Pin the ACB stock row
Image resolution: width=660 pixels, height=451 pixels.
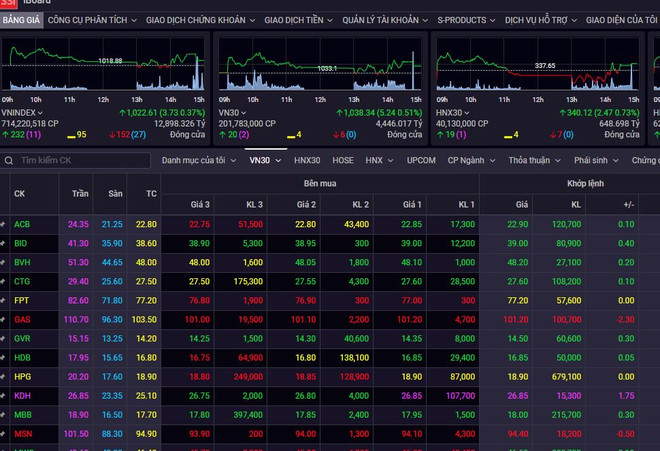(x=5, y=224)
